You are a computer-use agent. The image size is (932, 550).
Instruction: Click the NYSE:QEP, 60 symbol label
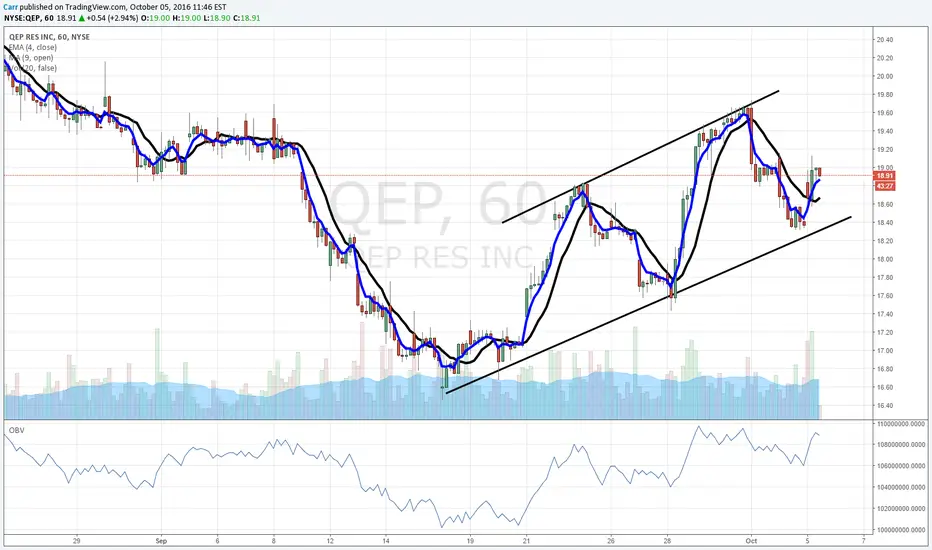29,18
